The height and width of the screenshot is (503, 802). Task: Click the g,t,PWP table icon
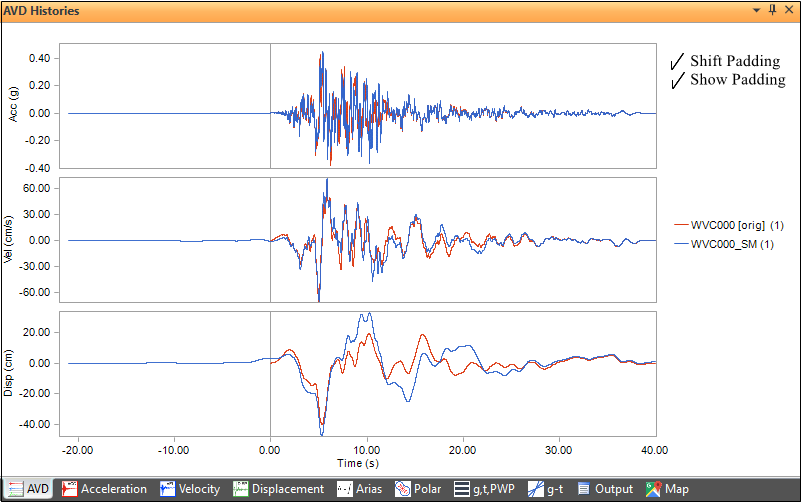point(462,489)
